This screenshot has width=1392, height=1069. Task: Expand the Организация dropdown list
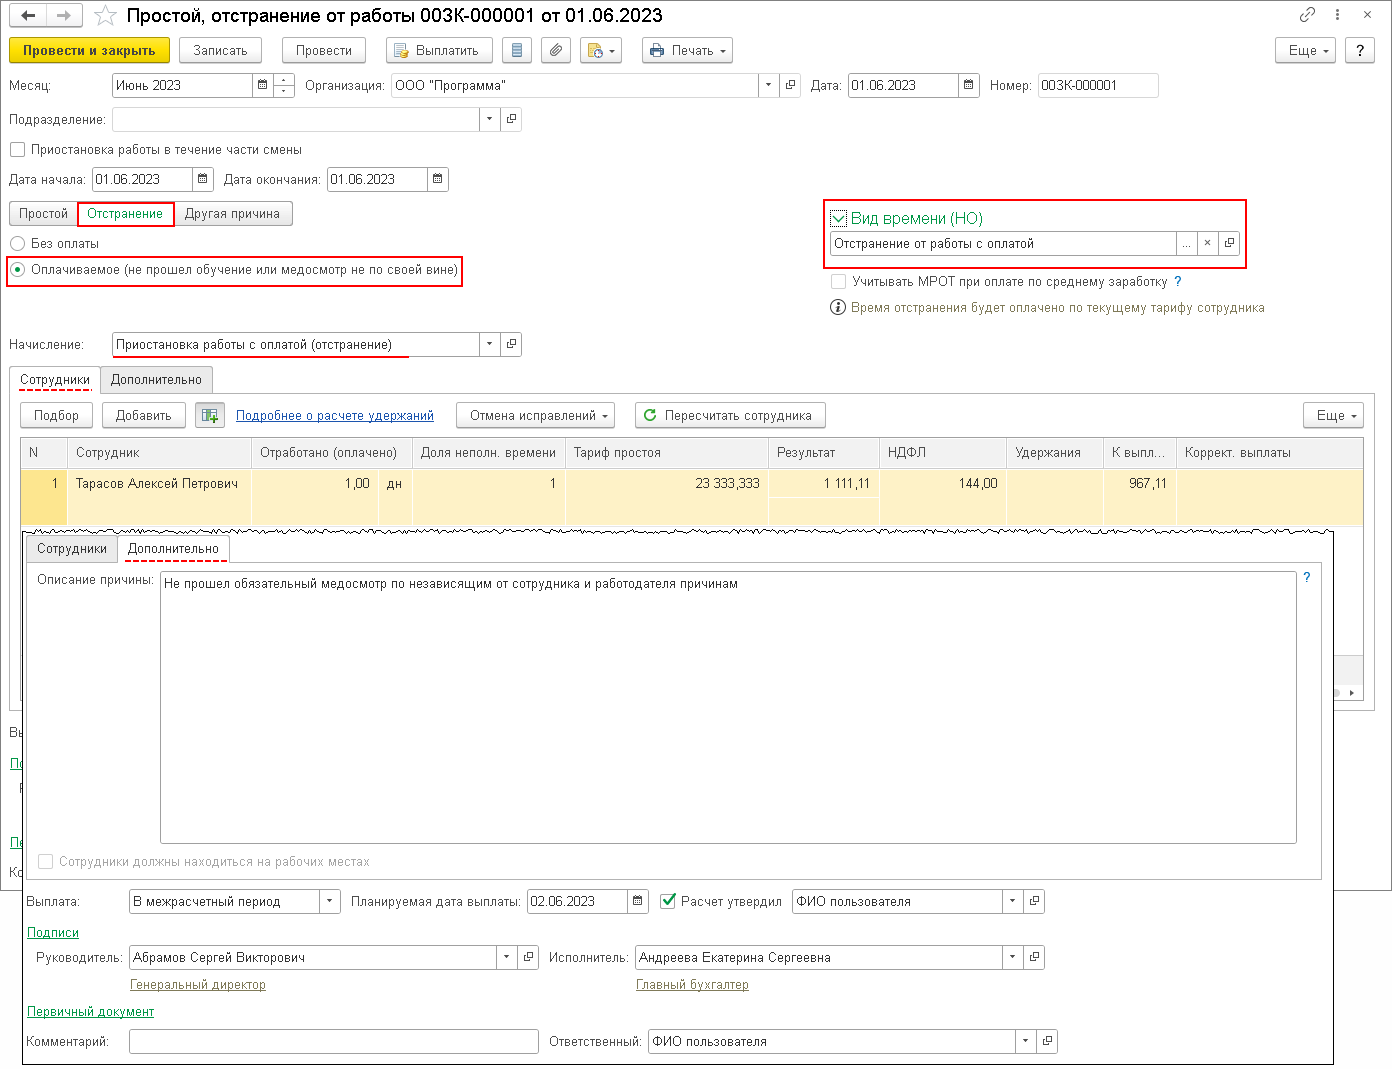(x=768, y=85)
